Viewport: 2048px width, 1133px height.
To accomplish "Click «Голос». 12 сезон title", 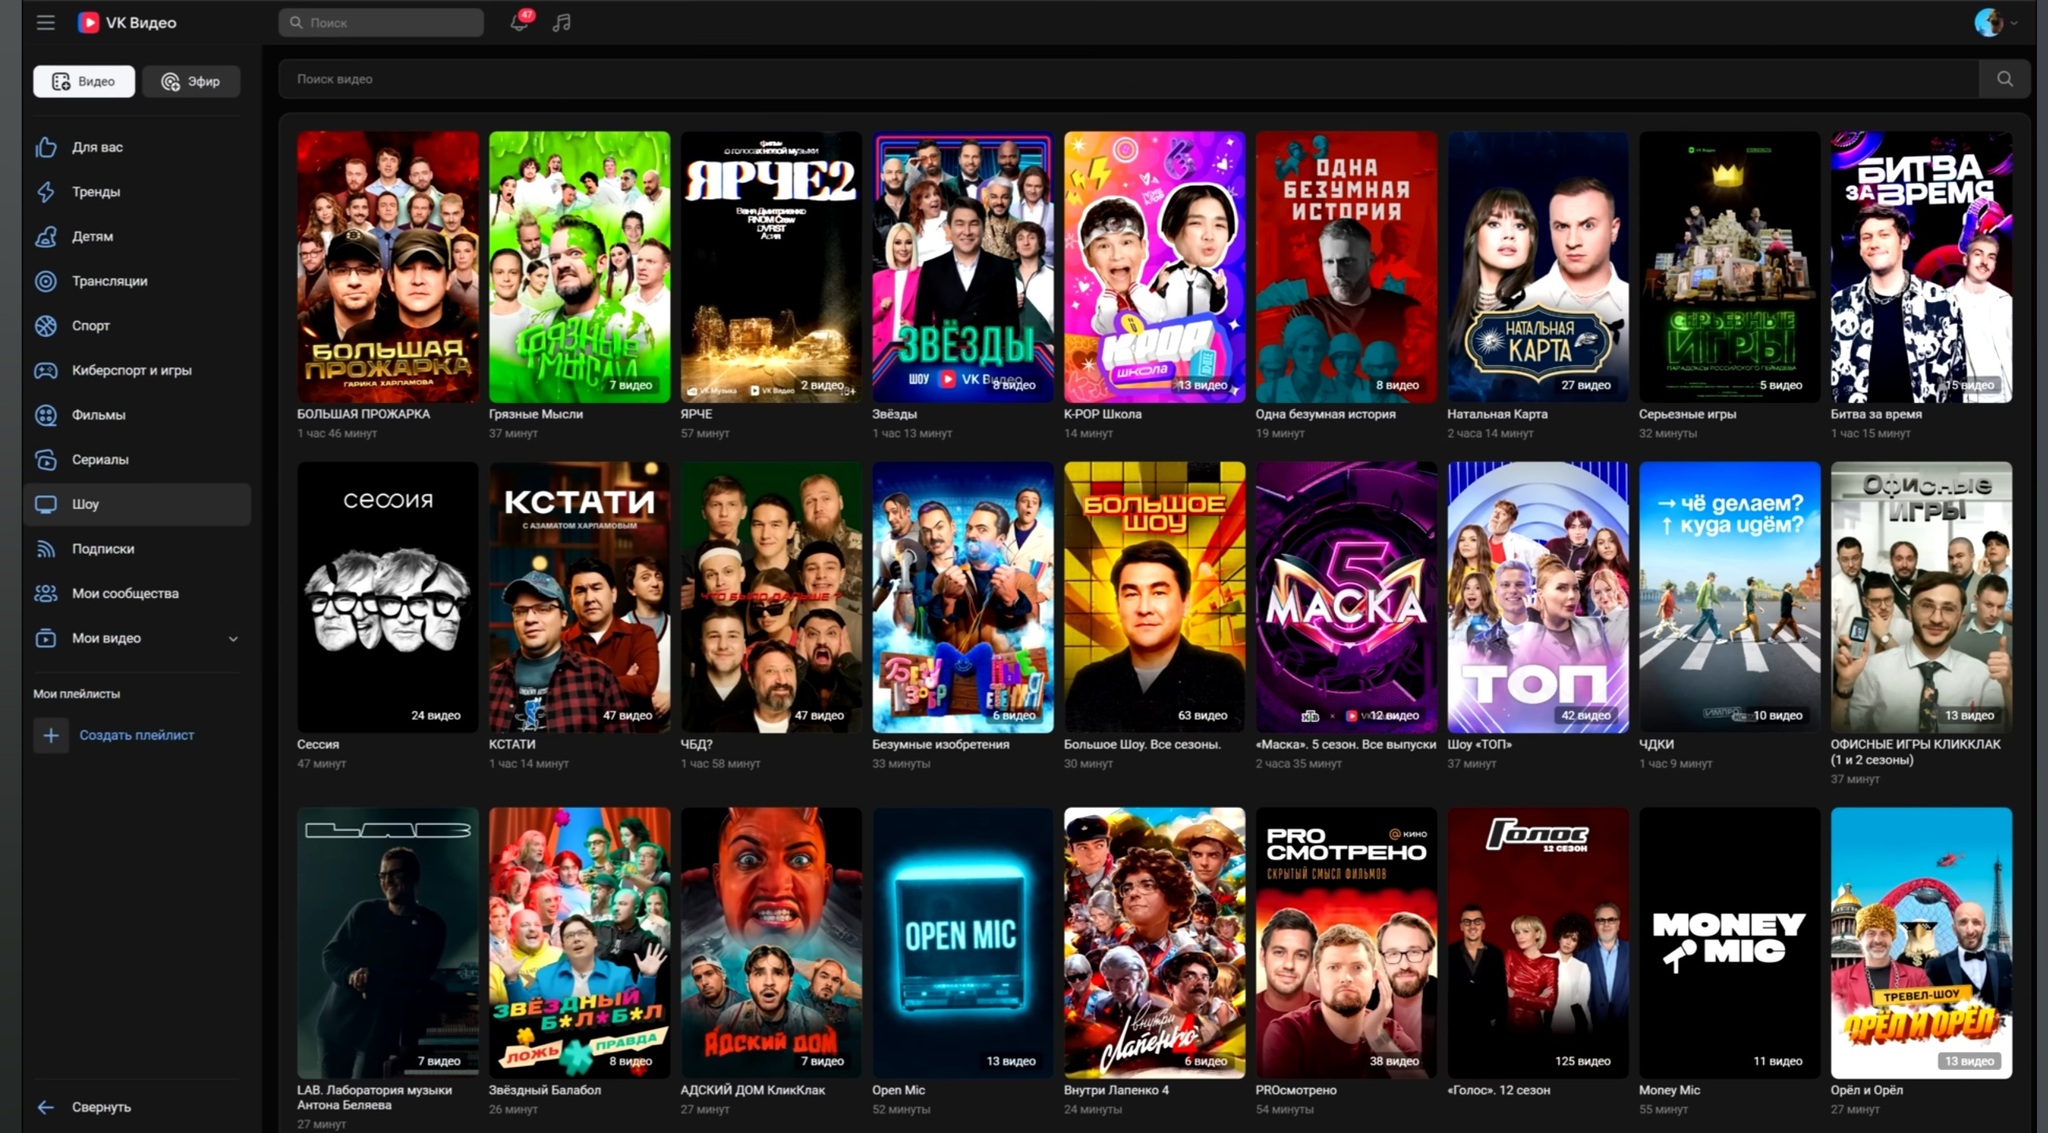I will tap(1498, 1090).
